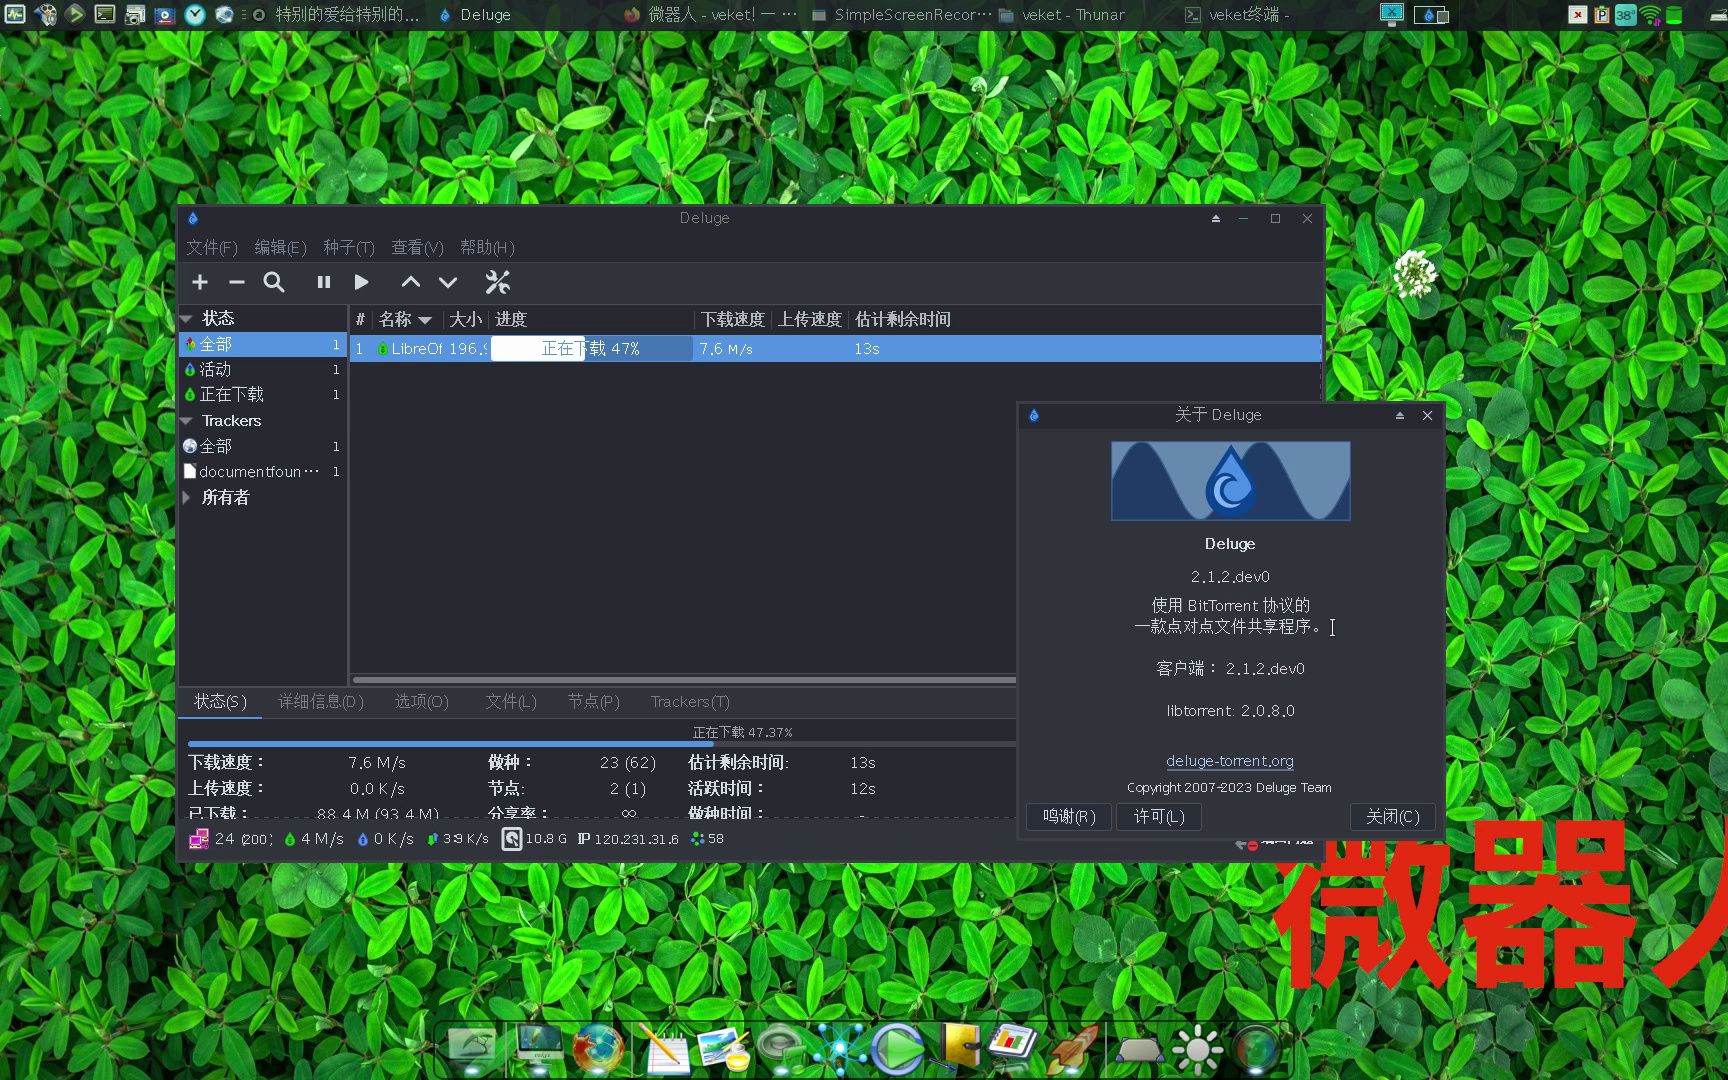Image resolution: width=1728 pixels, height=1080 pixels.
Task: Resume the selected torrent
Action: point(362,283)
